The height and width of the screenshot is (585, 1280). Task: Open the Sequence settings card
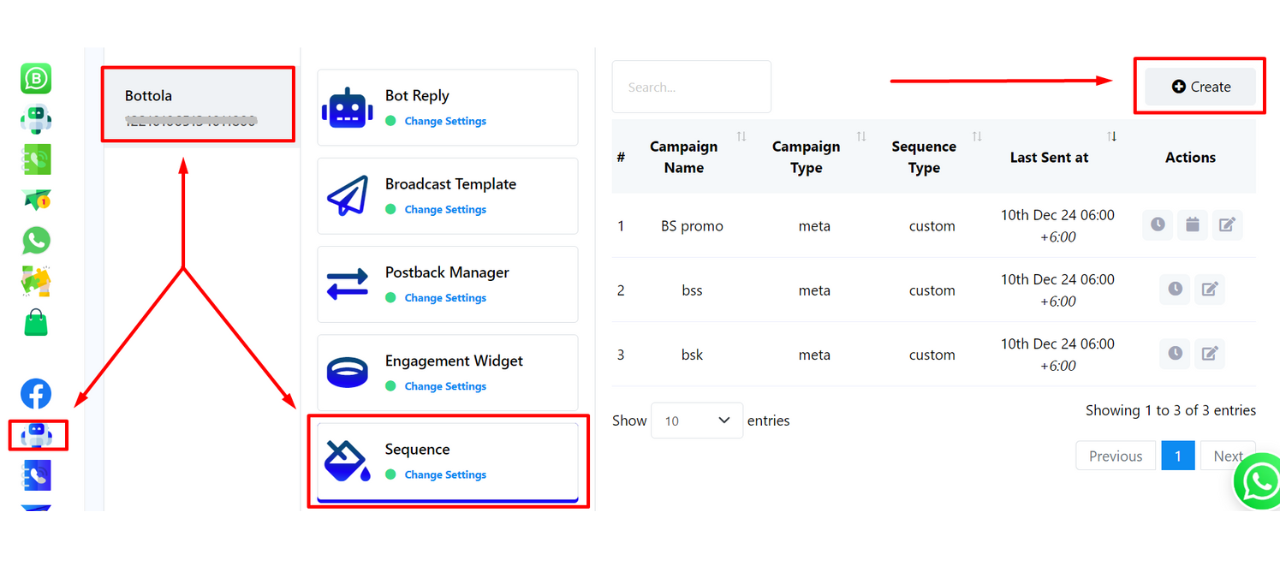click(x=447, y=461)
